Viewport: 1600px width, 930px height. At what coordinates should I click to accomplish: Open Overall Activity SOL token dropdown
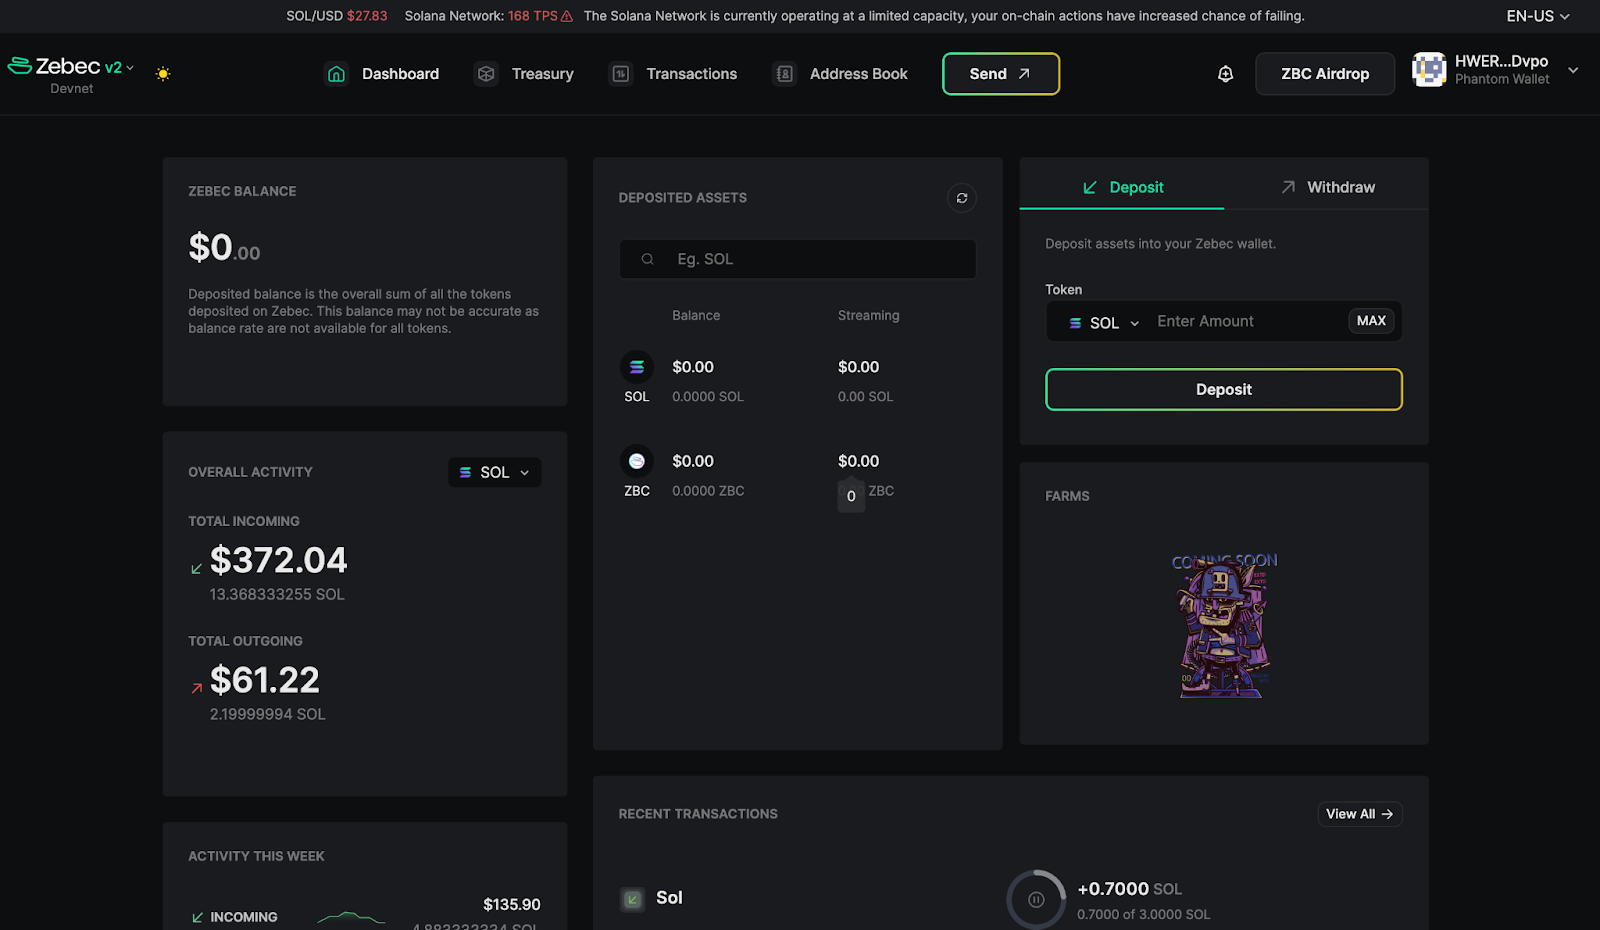pos(495,472)
